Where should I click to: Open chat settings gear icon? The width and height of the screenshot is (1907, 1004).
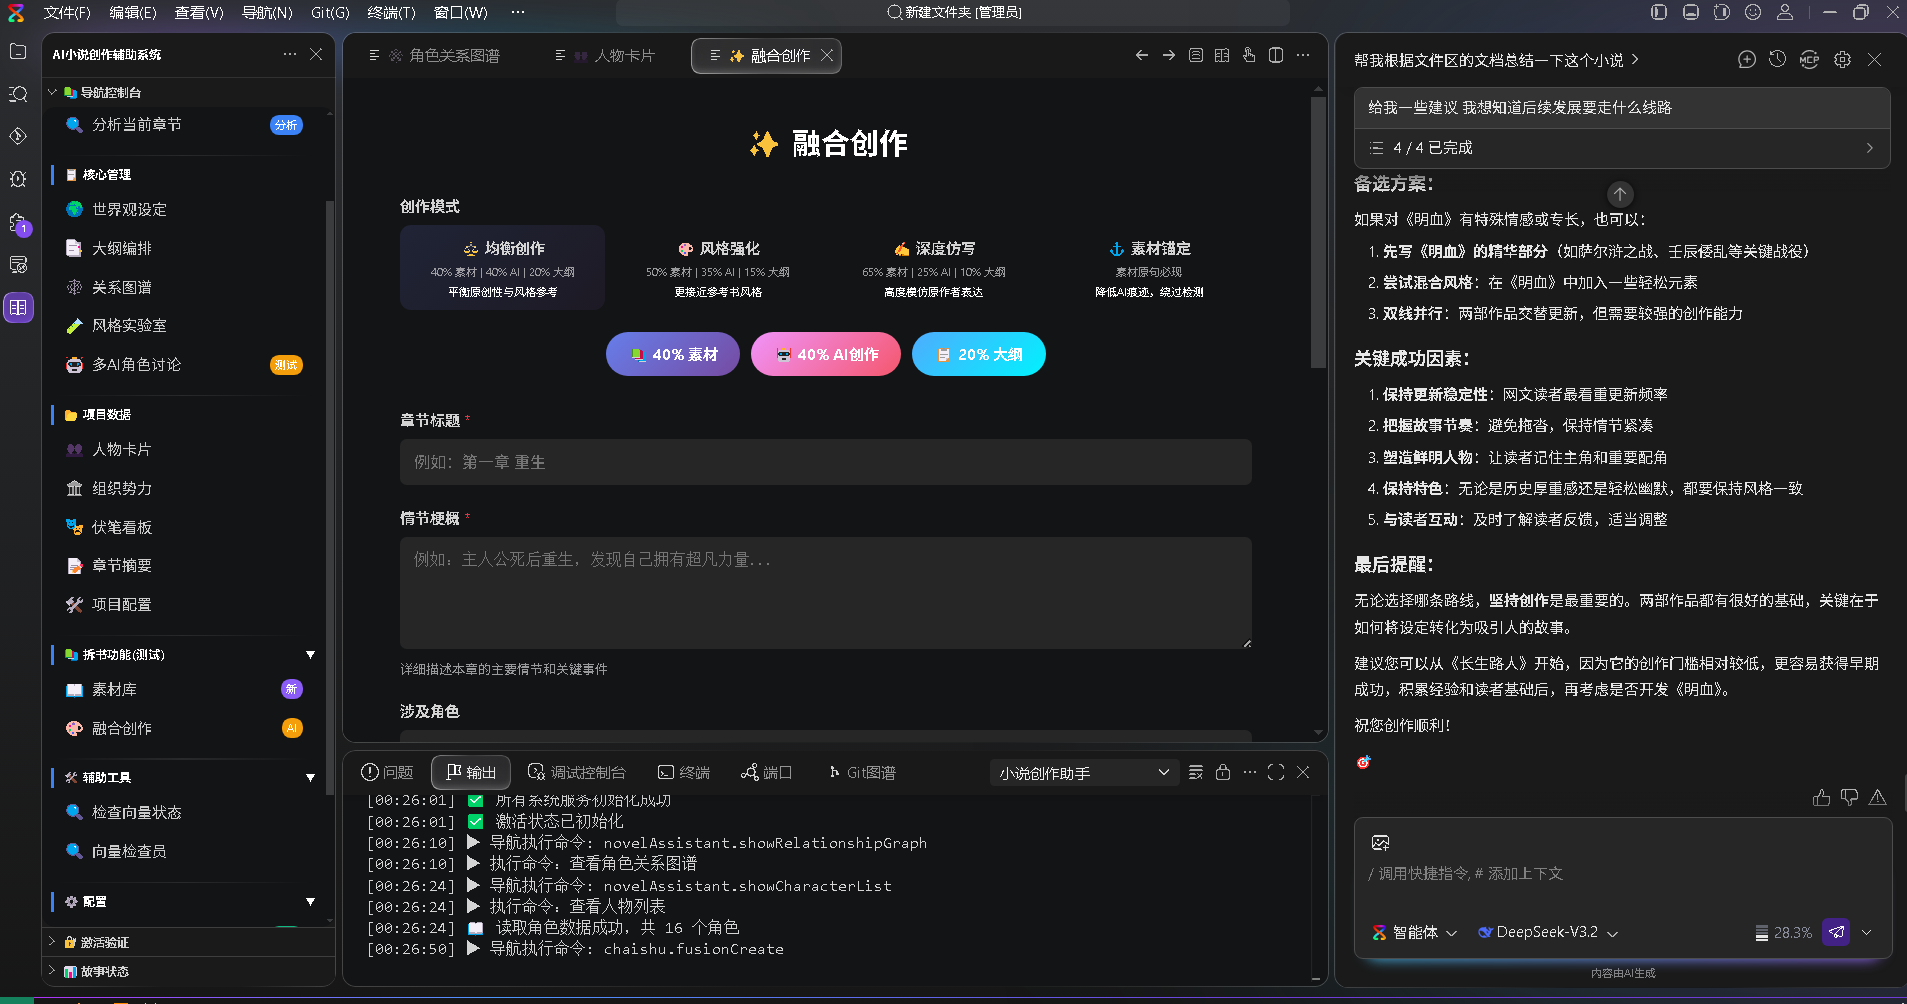1842,60
